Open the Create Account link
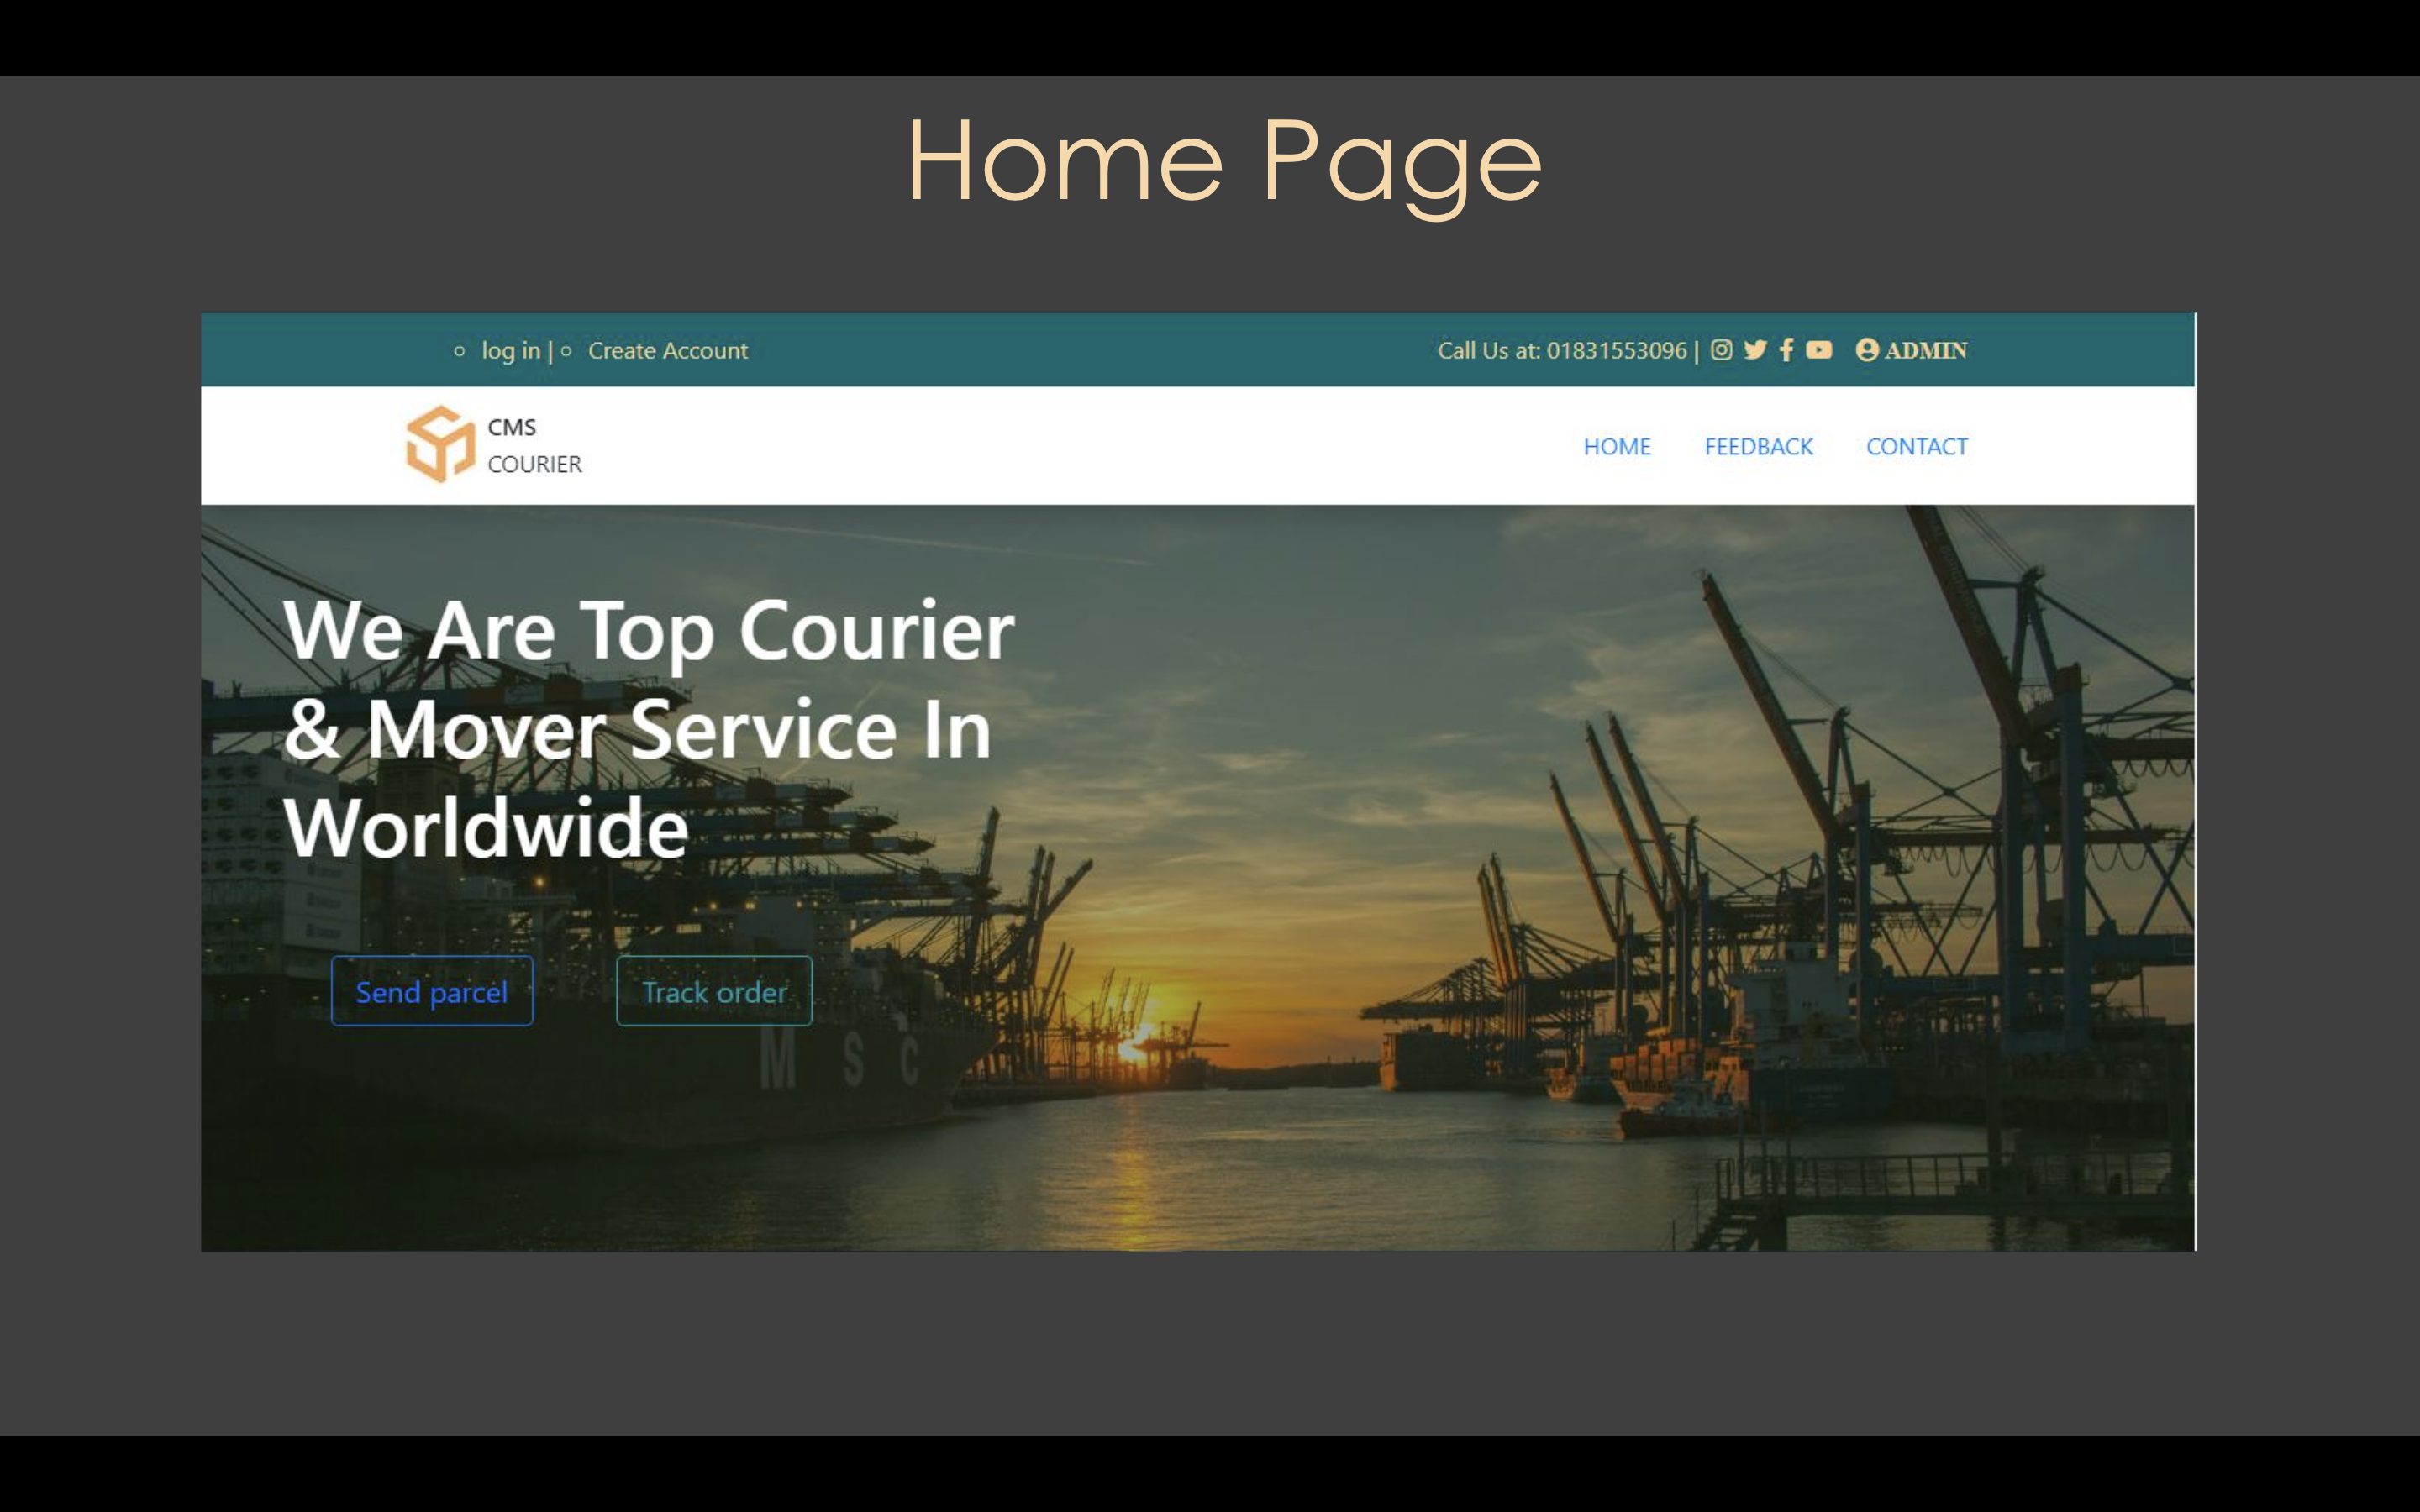The width and height of the screenshot is (2420, 1512). point(667,351)
